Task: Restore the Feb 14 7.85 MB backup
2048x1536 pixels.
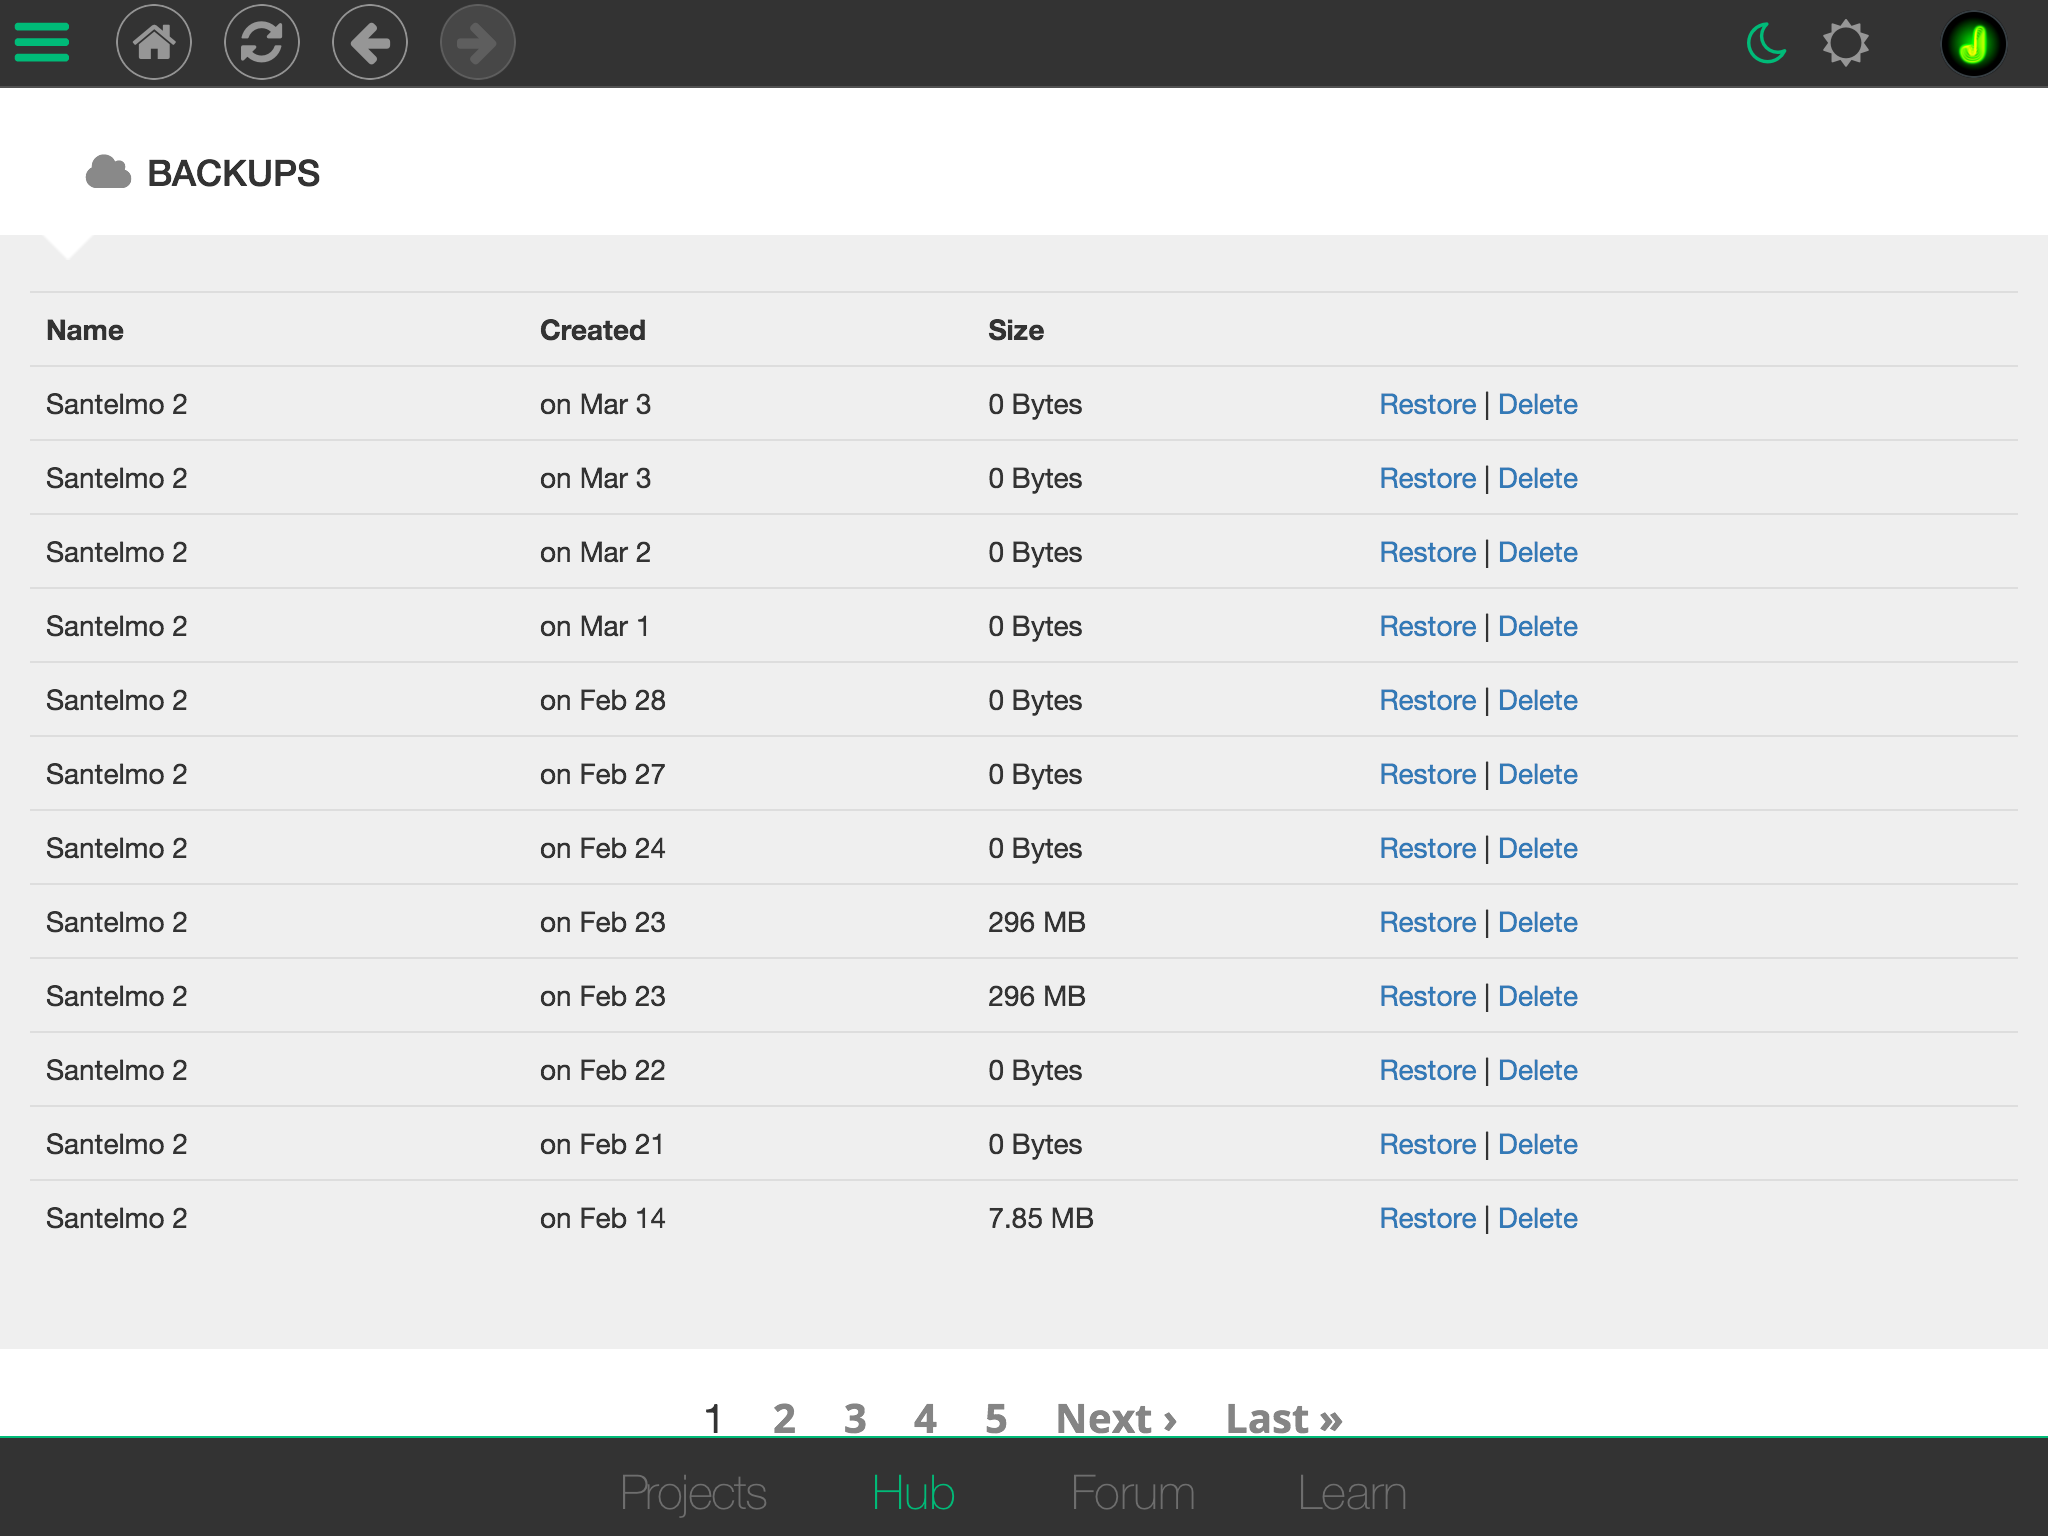Action: [1427, 1218]
